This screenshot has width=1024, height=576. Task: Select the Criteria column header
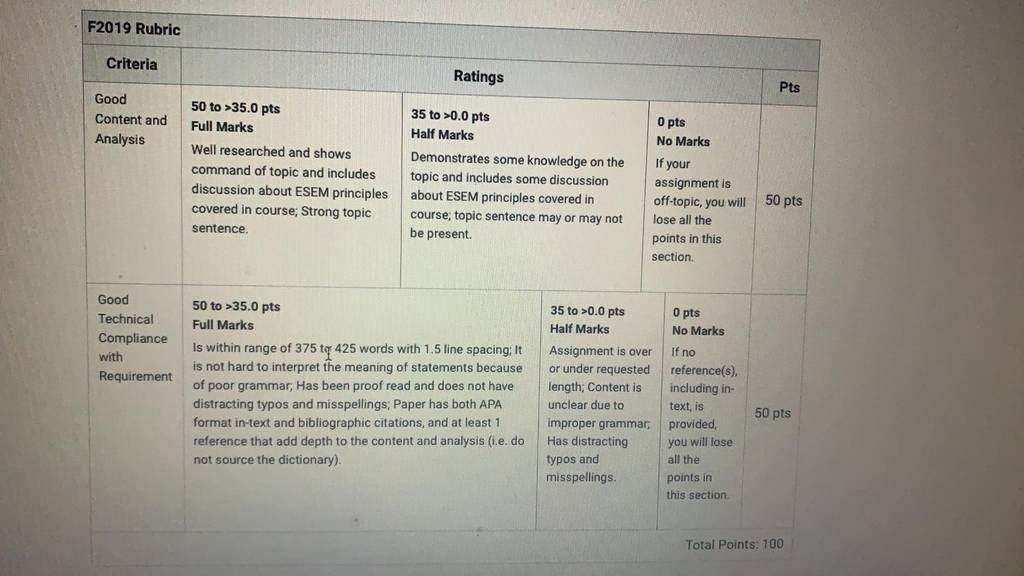(x=131, y=64)
